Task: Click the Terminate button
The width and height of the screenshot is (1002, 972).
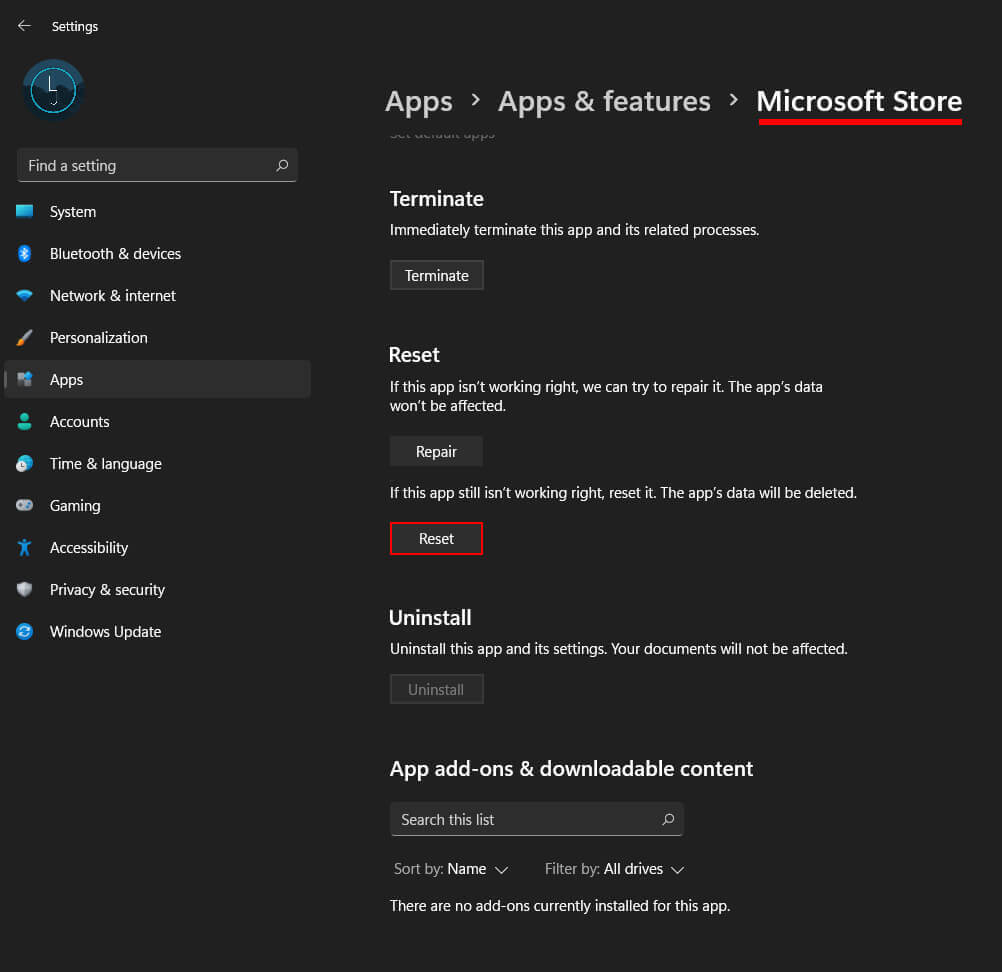Action: coord(436,275)
